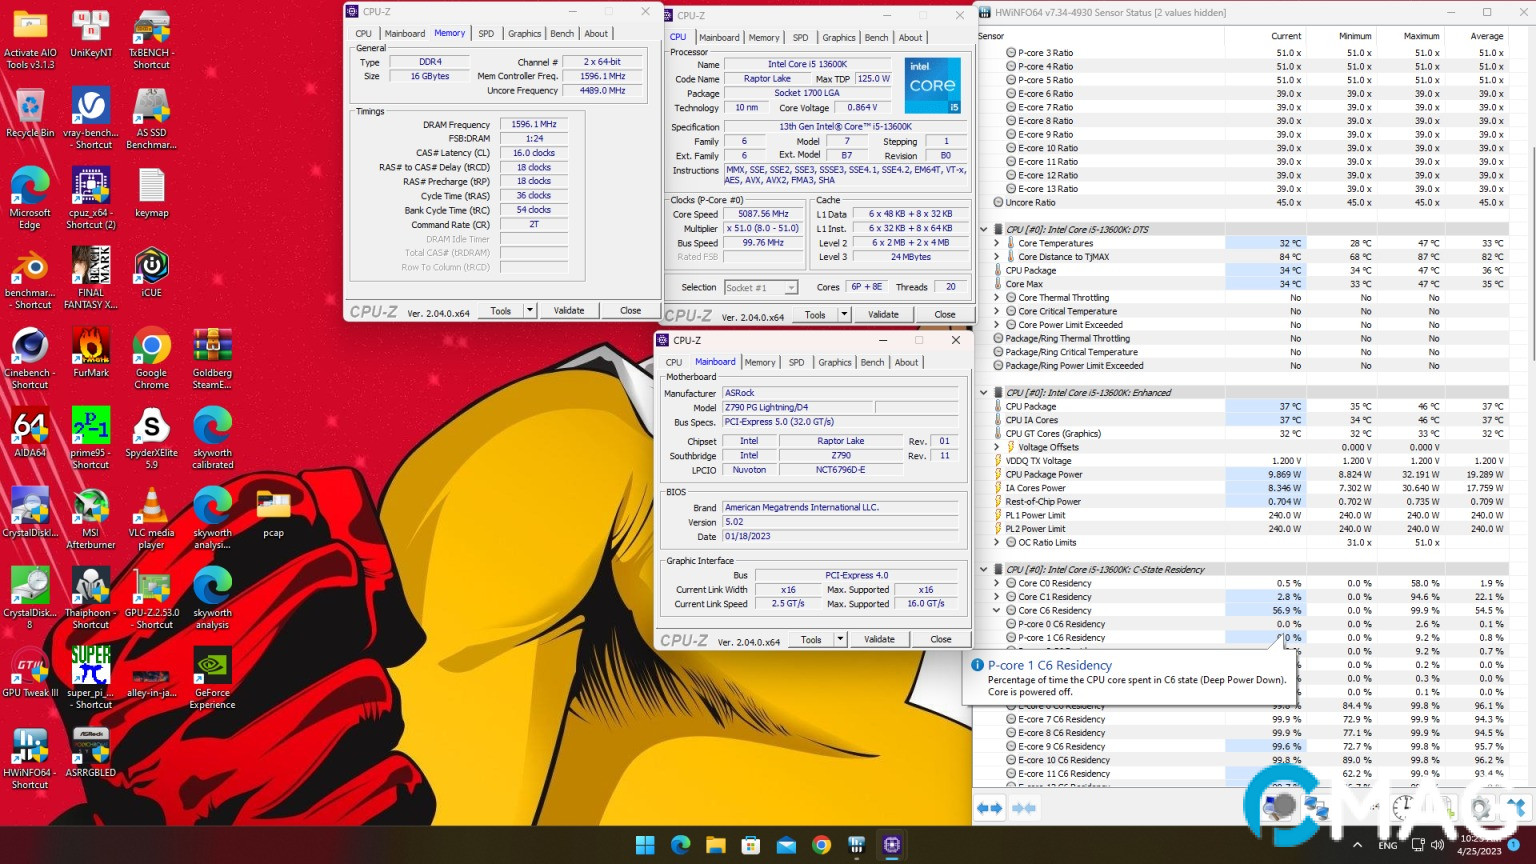The width and height of the screenshot is (1536, 864).
Task: Select Bench tab in CPU-Z CPU window
Action: pyautogui.click(x=876, y=37)
